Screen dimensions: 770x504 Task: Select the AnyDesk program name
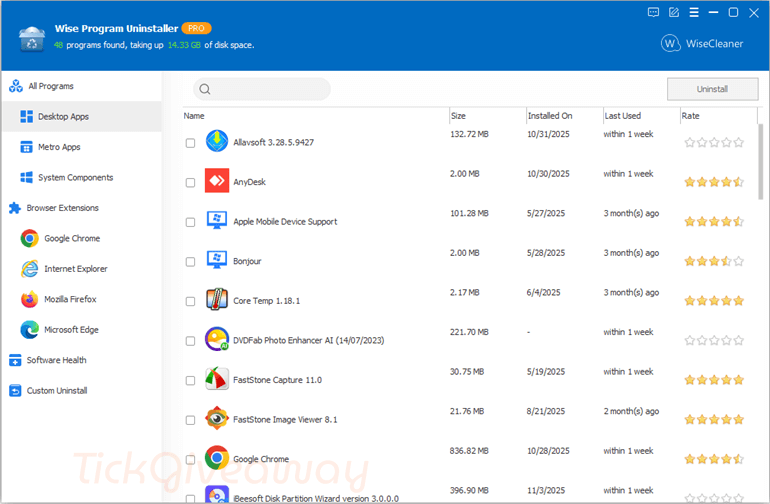(x=249, y=182)
